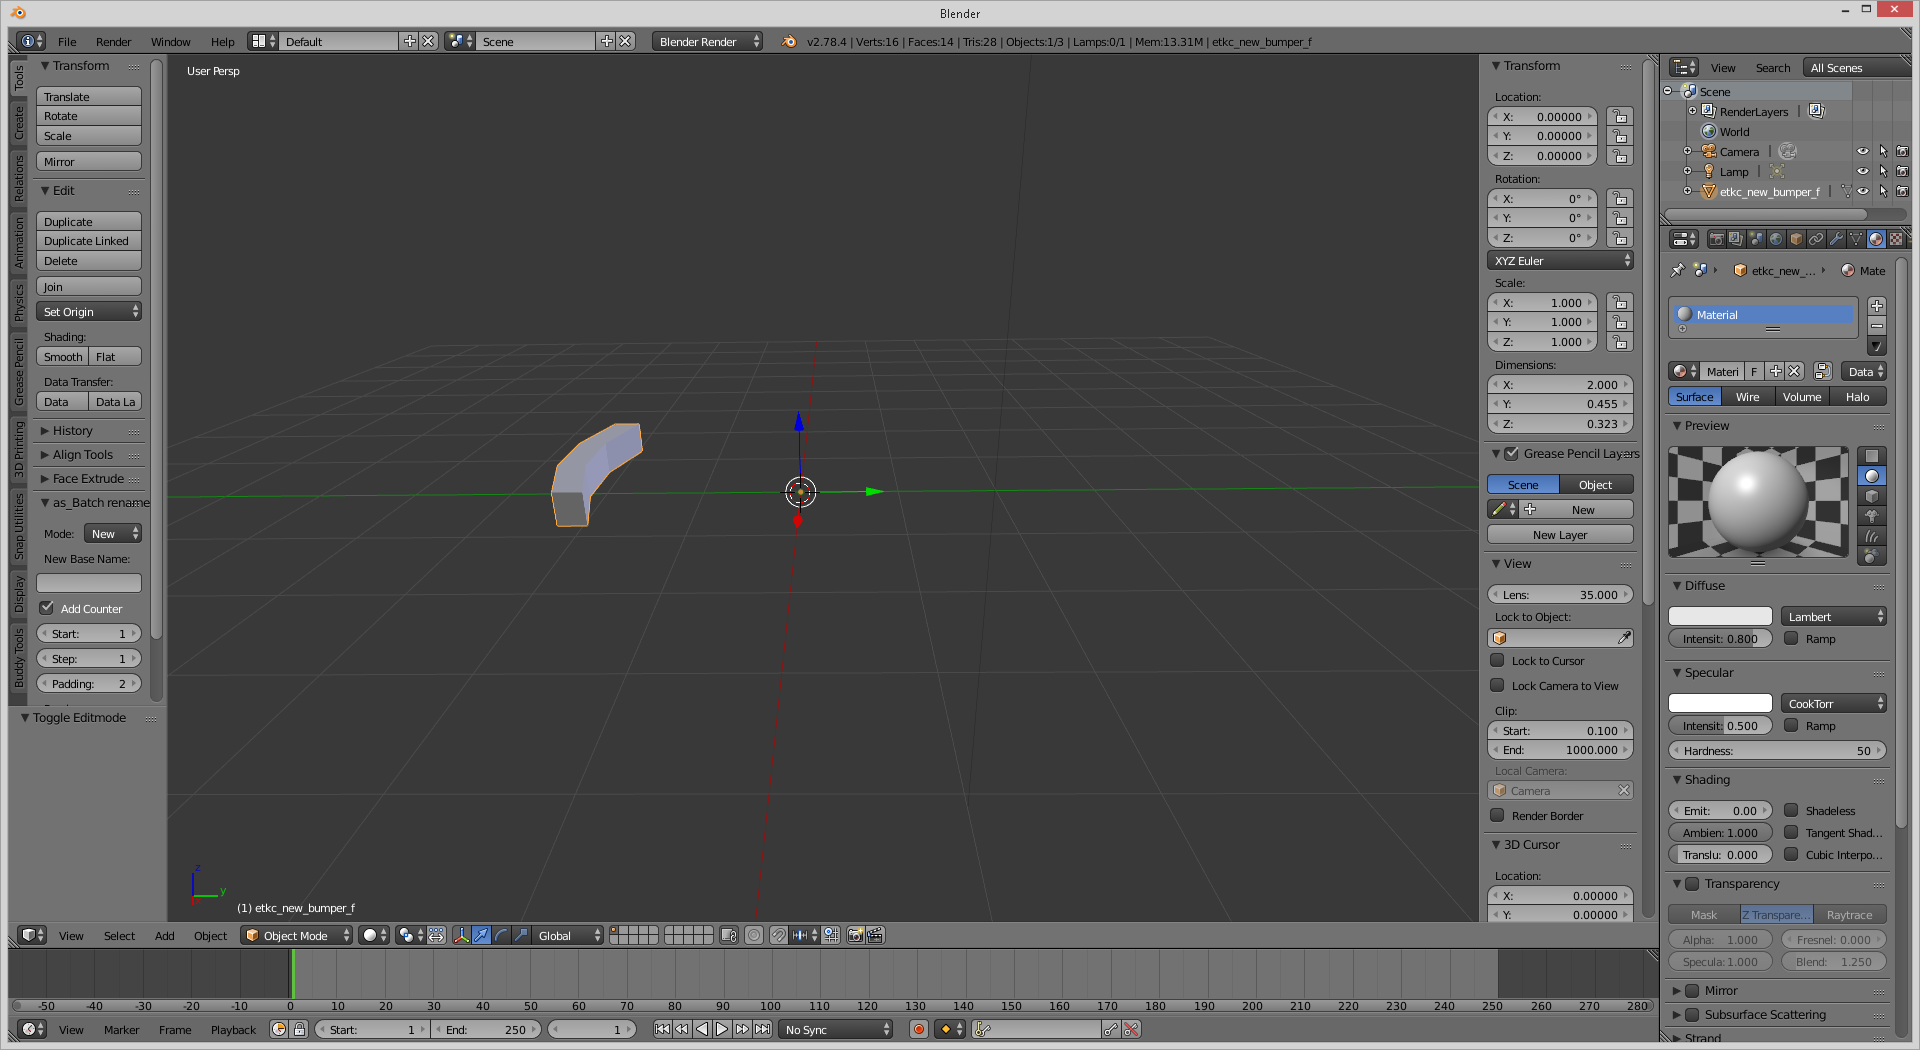This screenshot has width=1920, height=1050.
Task: Open the Constraints properties chain tab
Action: click(x=1816, y=239)
